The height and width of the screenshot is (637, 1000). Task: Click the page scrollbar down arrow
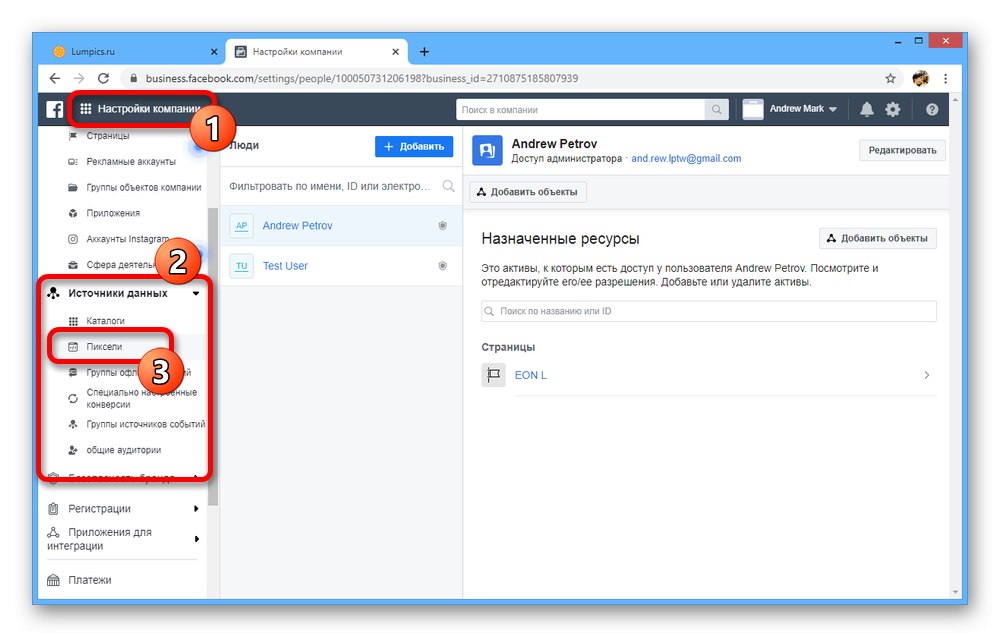(x=955, y=592)
